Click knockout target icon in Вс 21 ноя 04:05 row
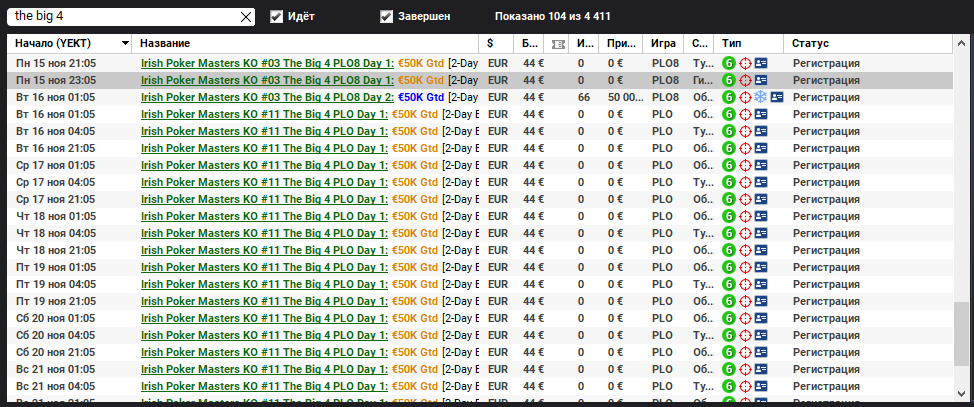Viewport: 974px width, 407px height. [745, 386]
